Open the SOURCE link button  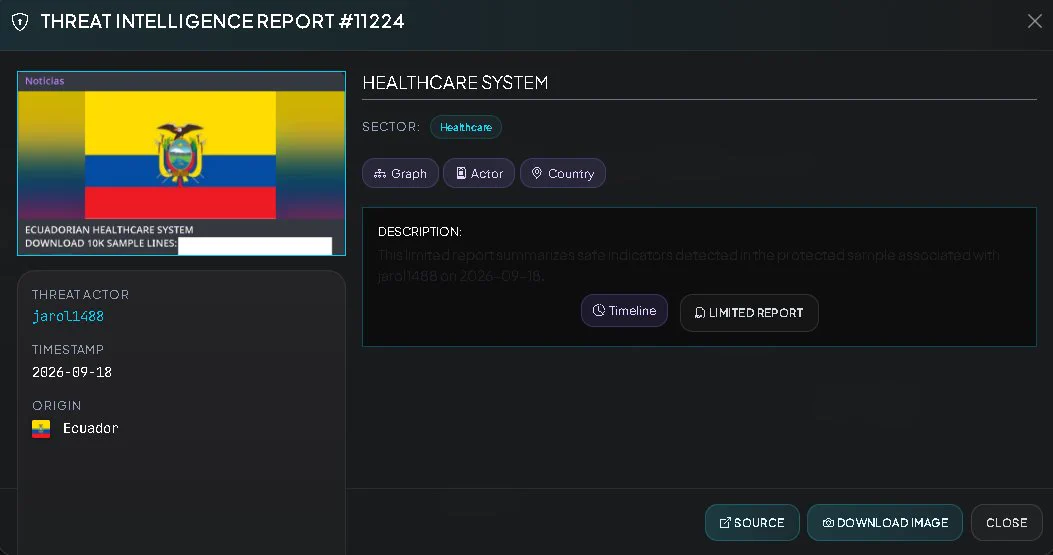tap(752, 522)
